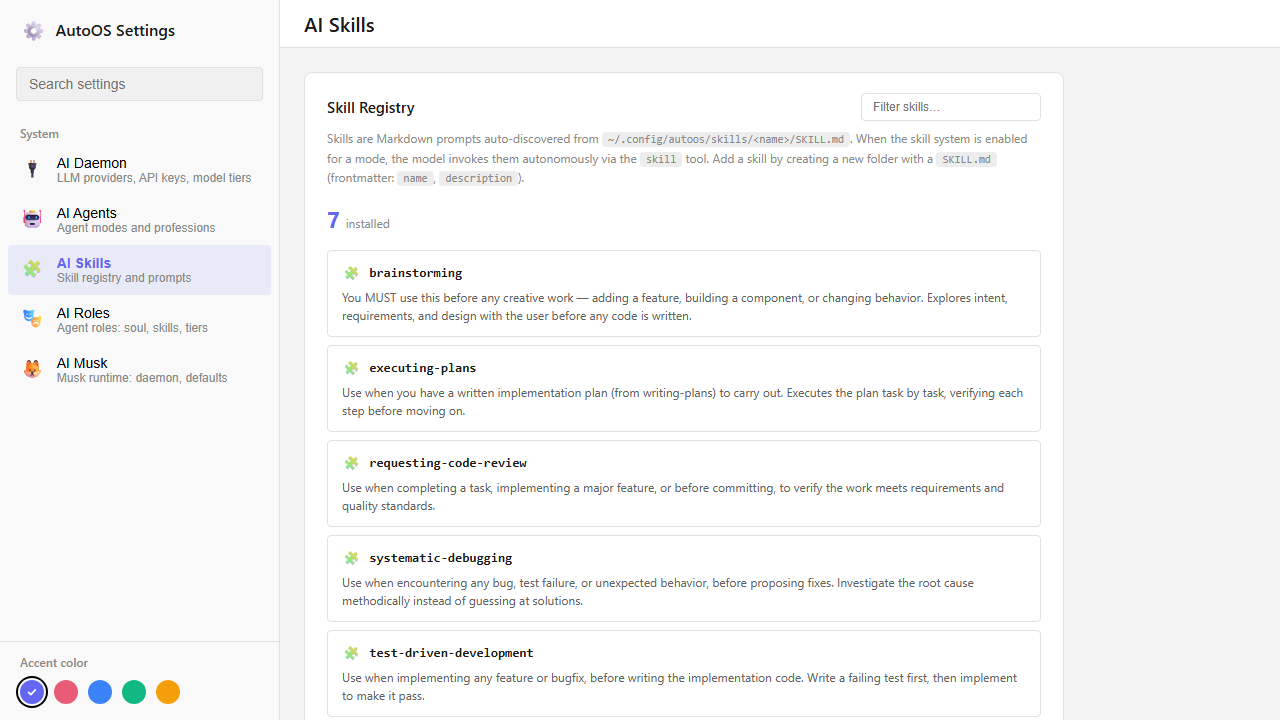Focus the Search settings field
The width and height of the screenshot is (1280, 720).
point(139,84)
